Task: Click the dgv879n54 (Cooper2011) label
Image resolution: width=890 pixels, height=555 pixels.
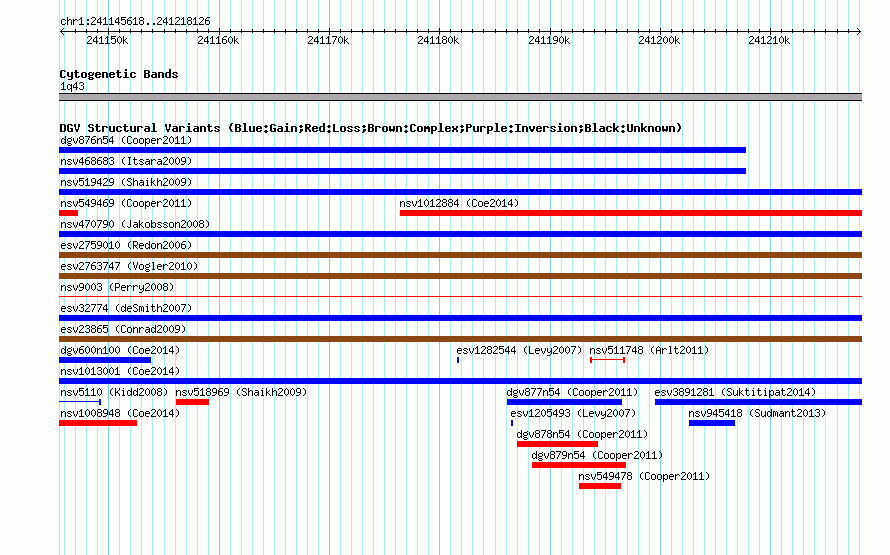Action: tap(597, 455)
